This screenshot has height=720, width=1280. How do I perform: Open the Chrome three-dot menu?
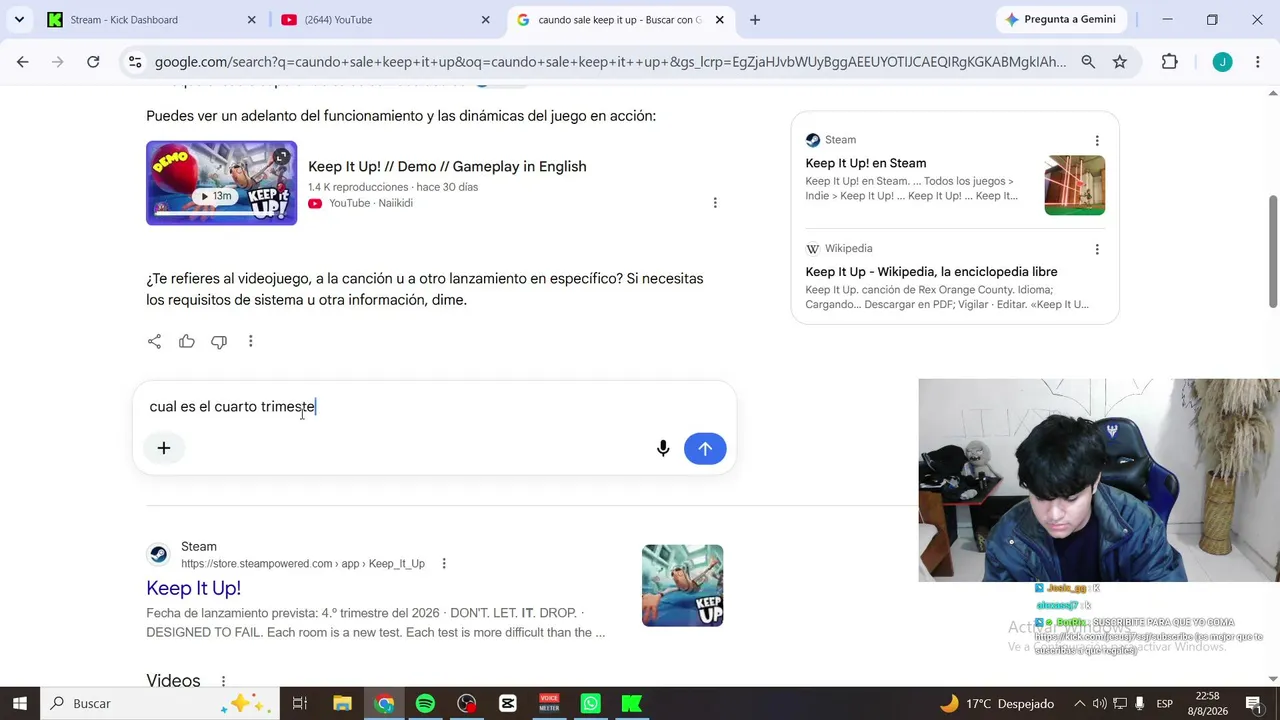tap(1257, 62)
